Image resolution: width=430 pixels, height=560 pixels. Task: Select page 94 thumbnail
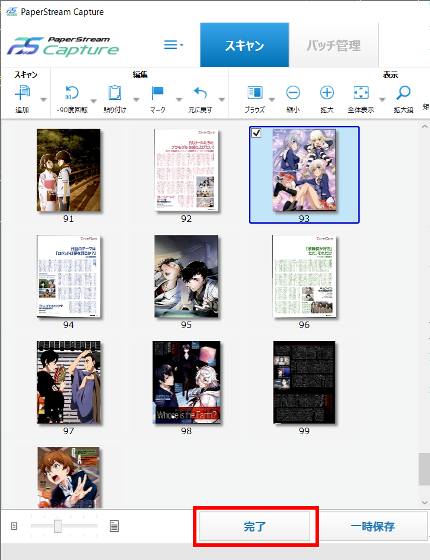click(68, 276)
